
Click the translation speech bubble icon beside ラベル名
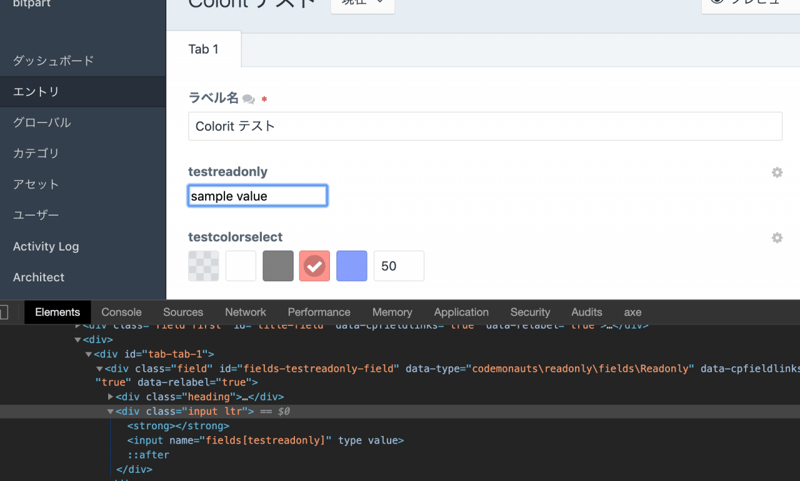(249, 99)
